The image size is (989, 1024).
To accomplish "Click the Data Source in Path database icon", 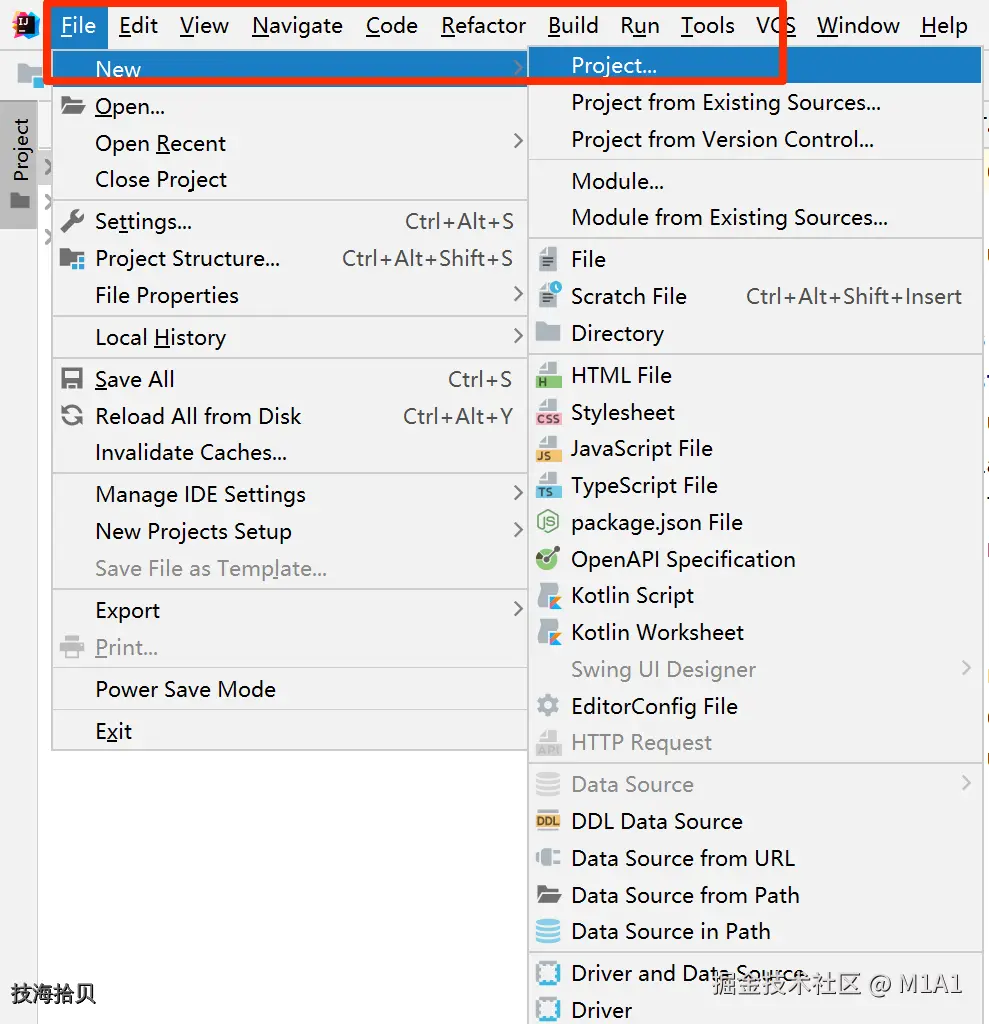I will coord(548,931).
